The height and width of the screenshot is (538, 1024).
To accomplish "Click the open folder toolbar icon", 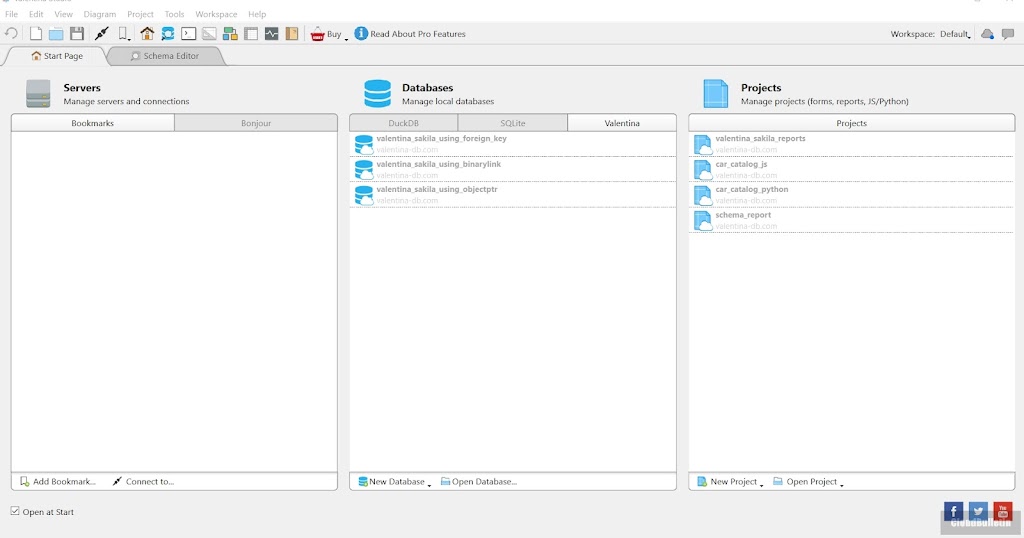I will (56, 33).
